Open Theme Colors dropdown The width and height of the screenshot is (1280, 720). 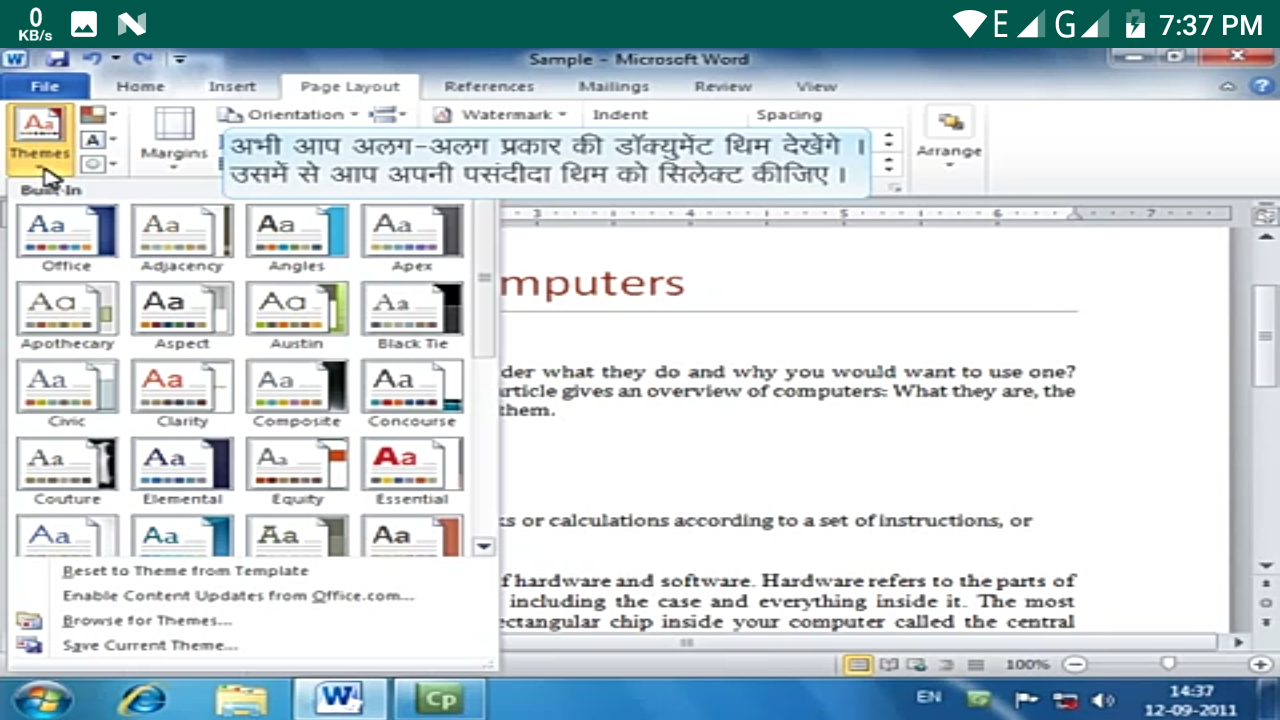[98, 115]
